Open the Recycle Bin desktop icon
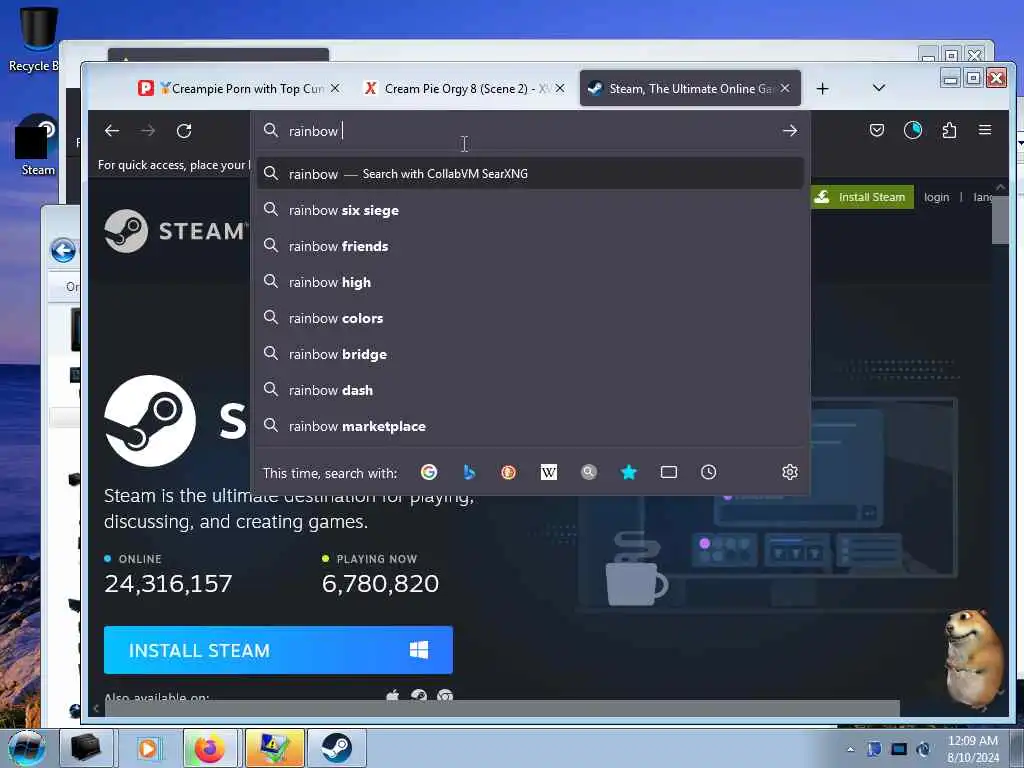 point(33,38)
